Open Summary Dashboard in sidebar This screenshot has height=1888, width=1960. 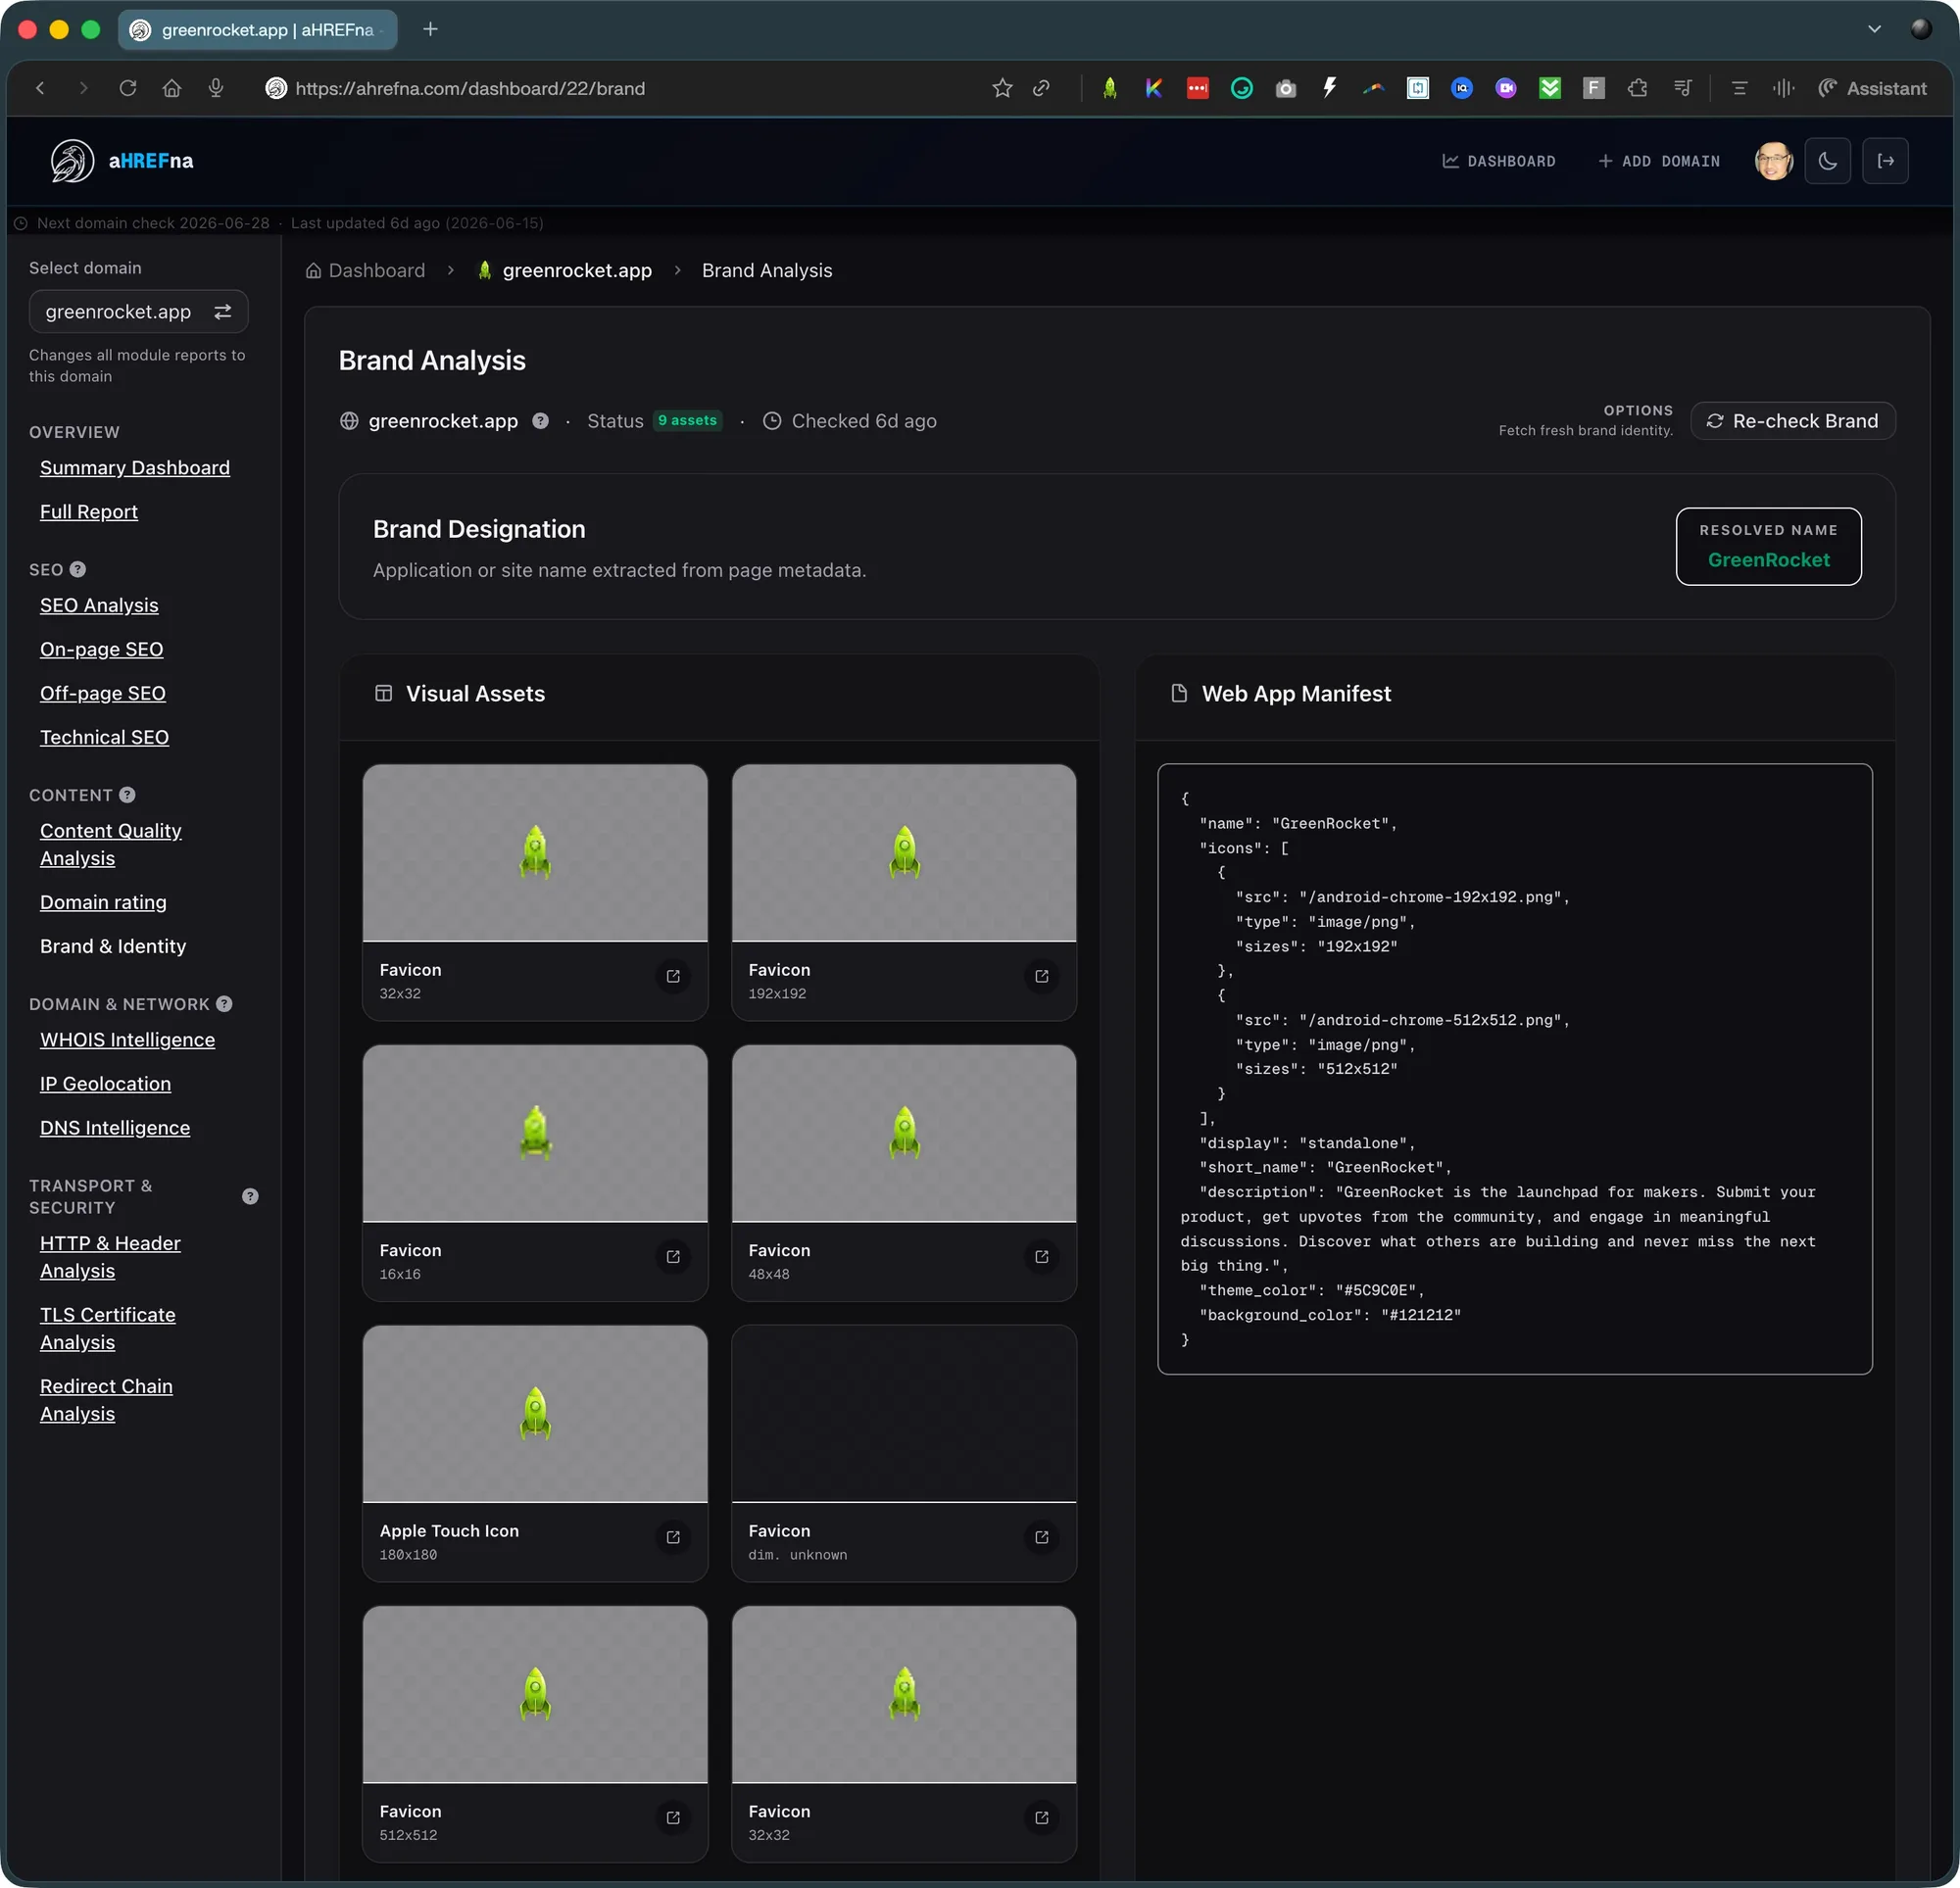click(x=135, y=468)
